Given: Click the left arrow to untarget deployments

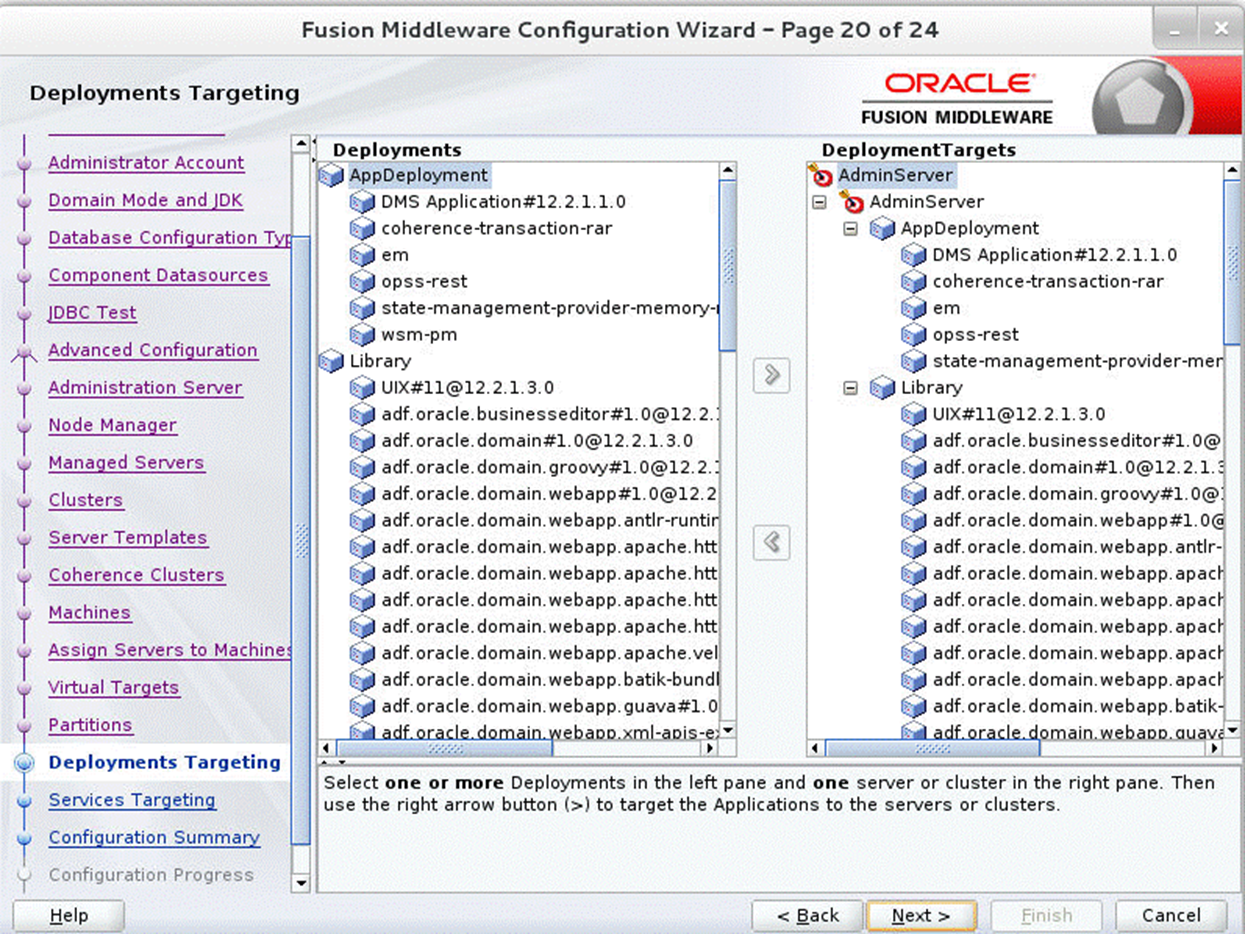Looking at the screenshot, I should pyautogui.click(x=770, y=542).
